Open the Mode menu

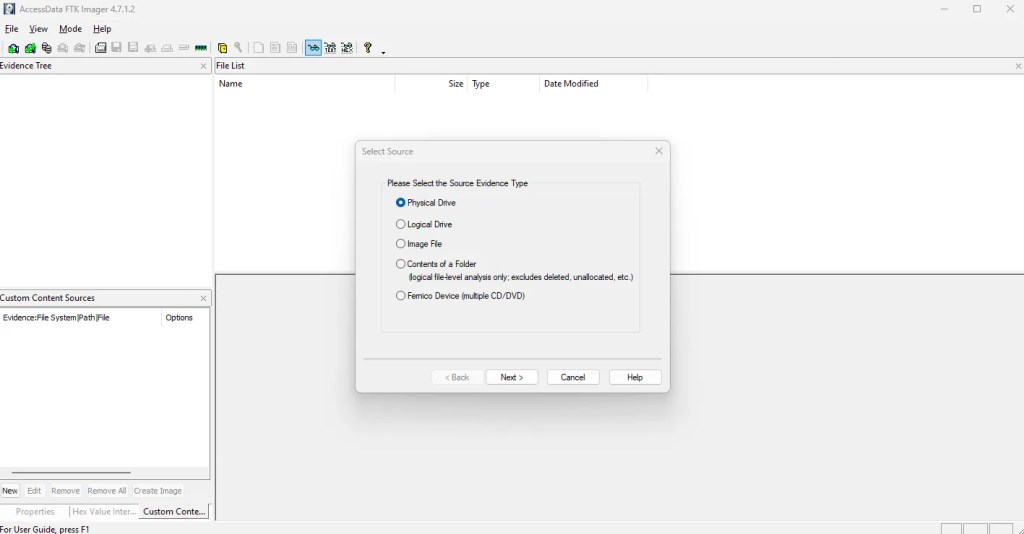point(70,29)
